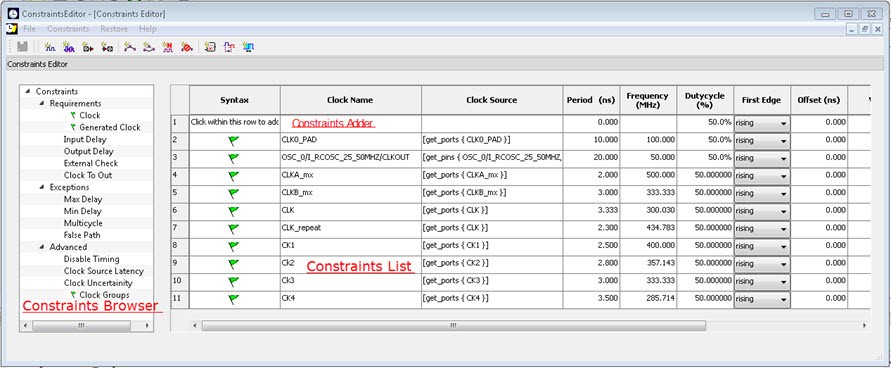
Task: Add a clock constraint via toolbar icon
Action: [50, 47]
